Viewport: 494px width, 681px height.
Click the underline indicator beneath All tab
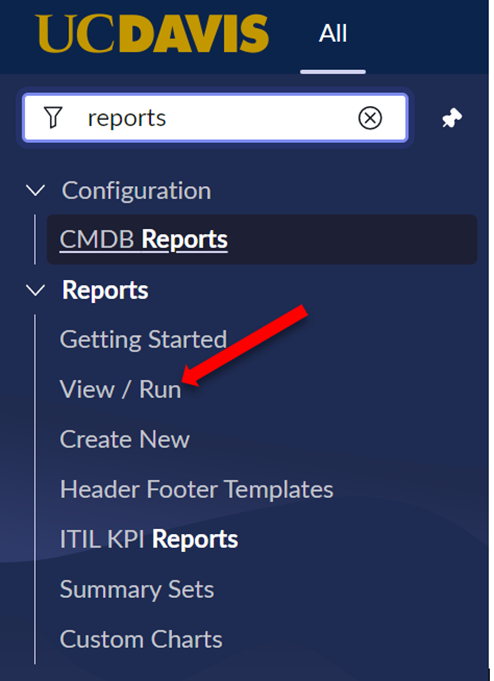tap(333, 72)
